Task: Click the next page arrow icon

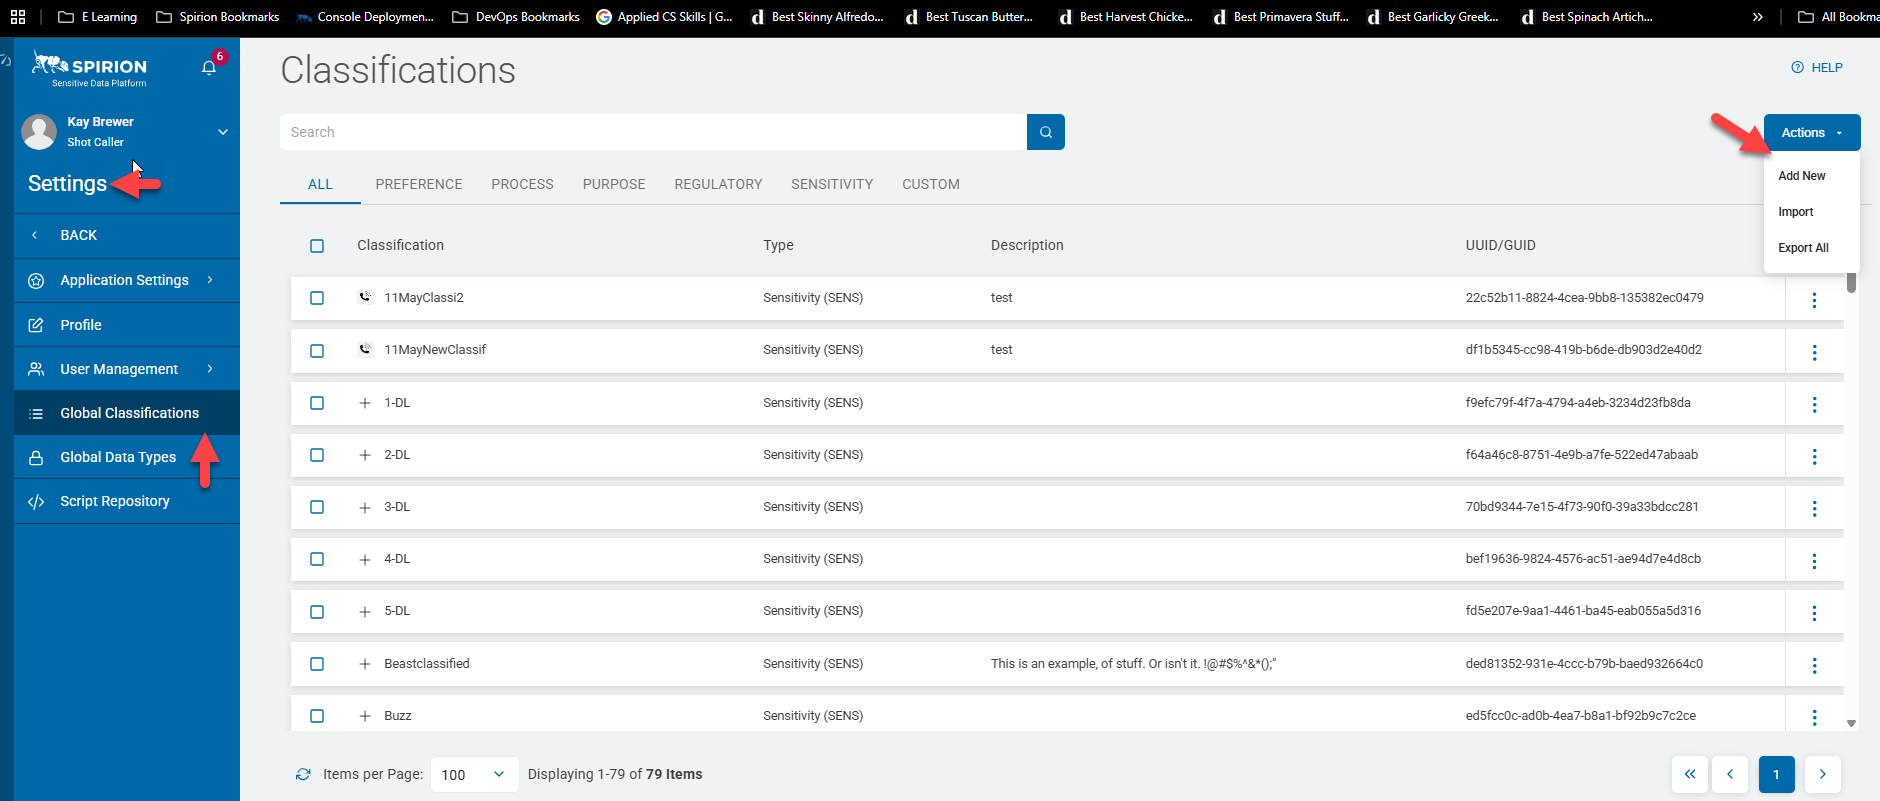Action: click(x=1822, y=774)
